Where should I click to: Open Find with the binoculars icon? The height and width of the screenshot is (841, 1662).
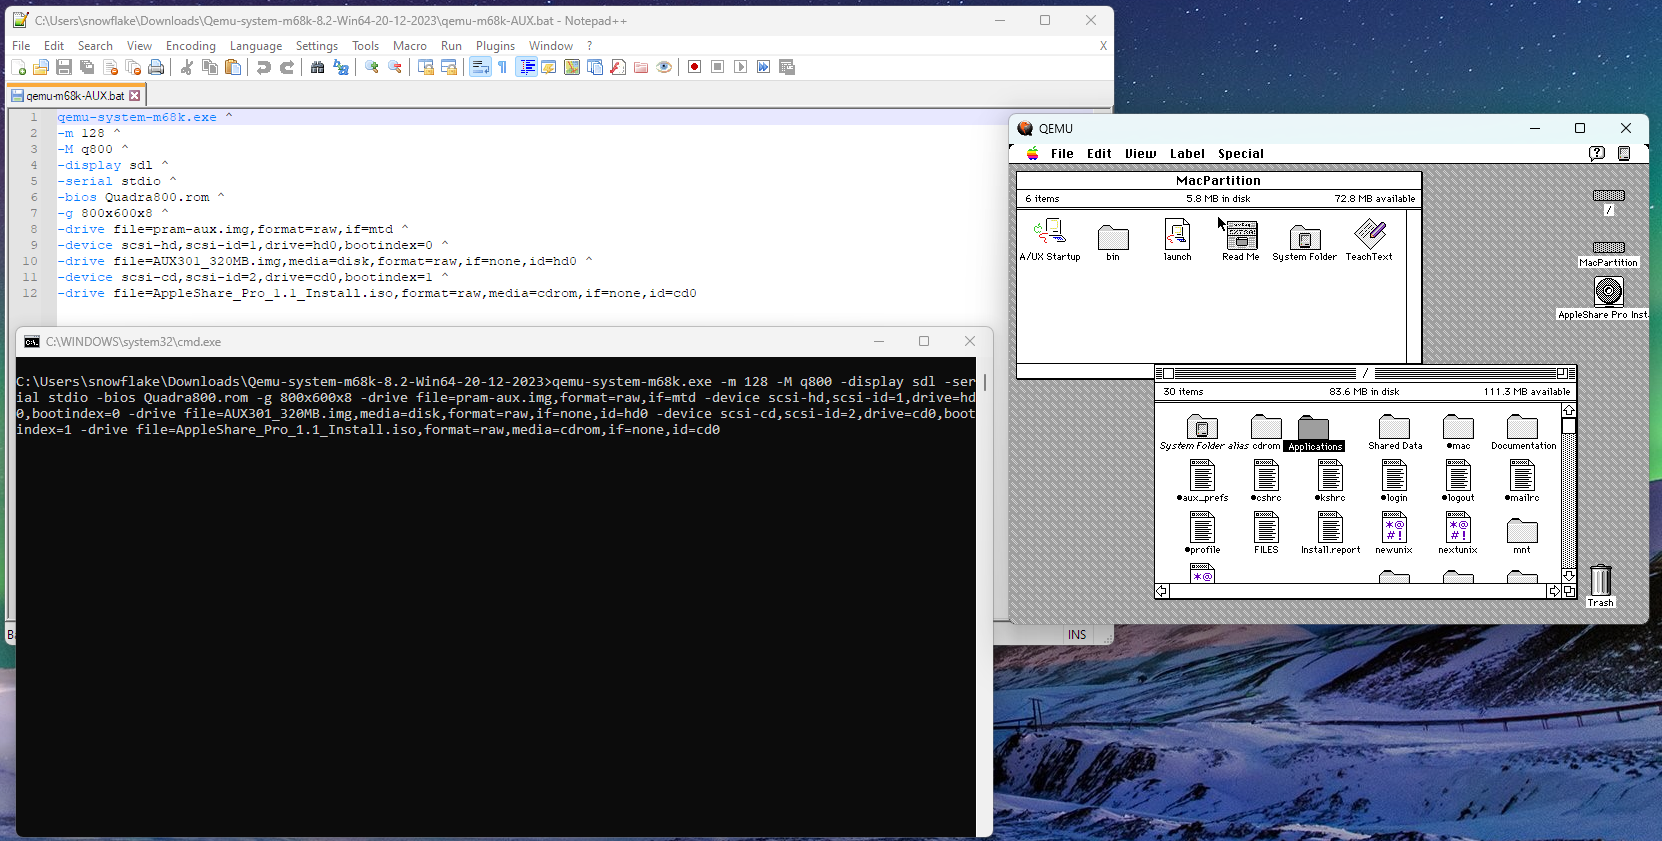click(x=318, y=67)
